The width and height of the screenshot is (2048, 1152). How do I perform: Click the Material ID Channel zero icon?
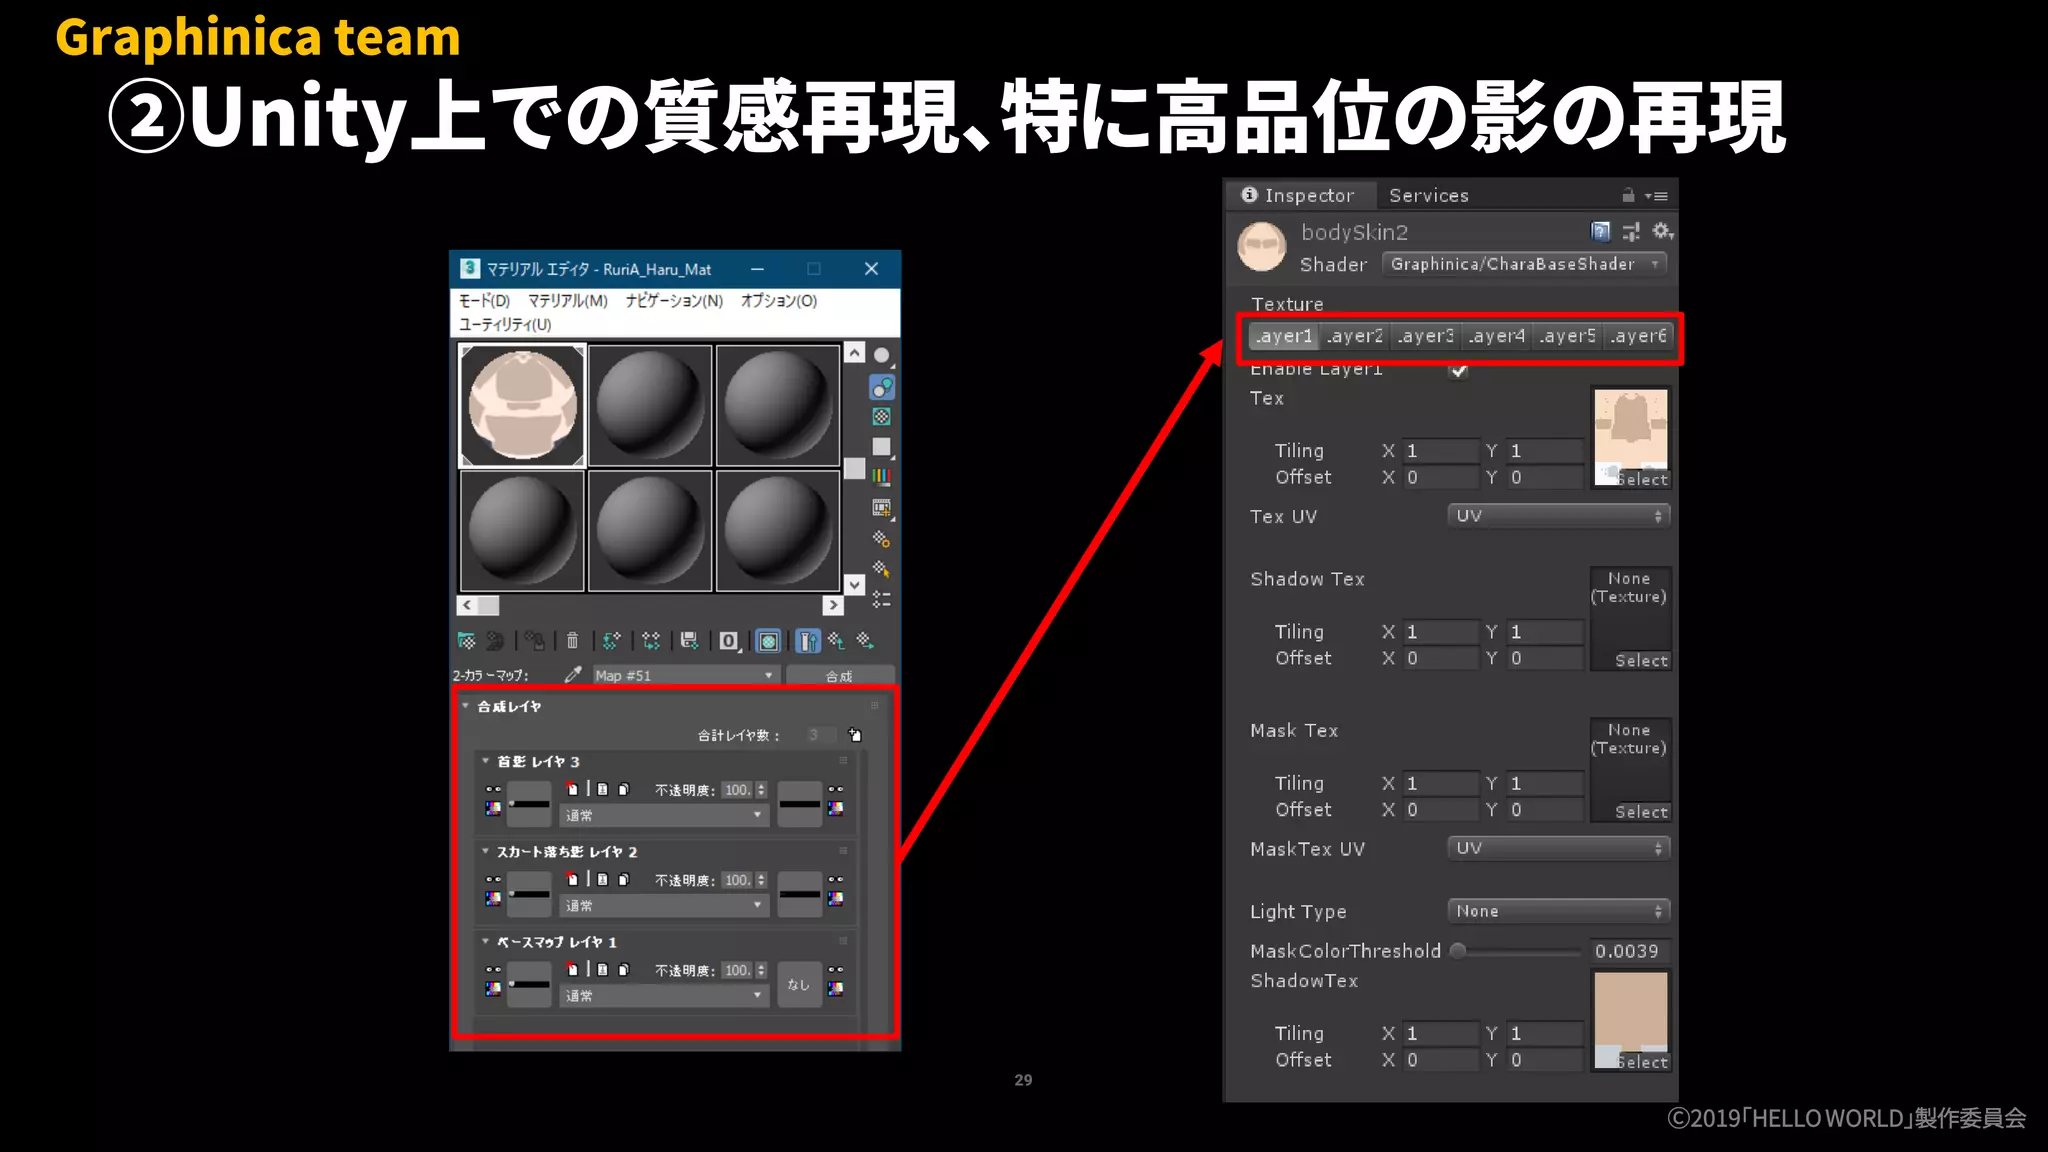coord(730,641)
